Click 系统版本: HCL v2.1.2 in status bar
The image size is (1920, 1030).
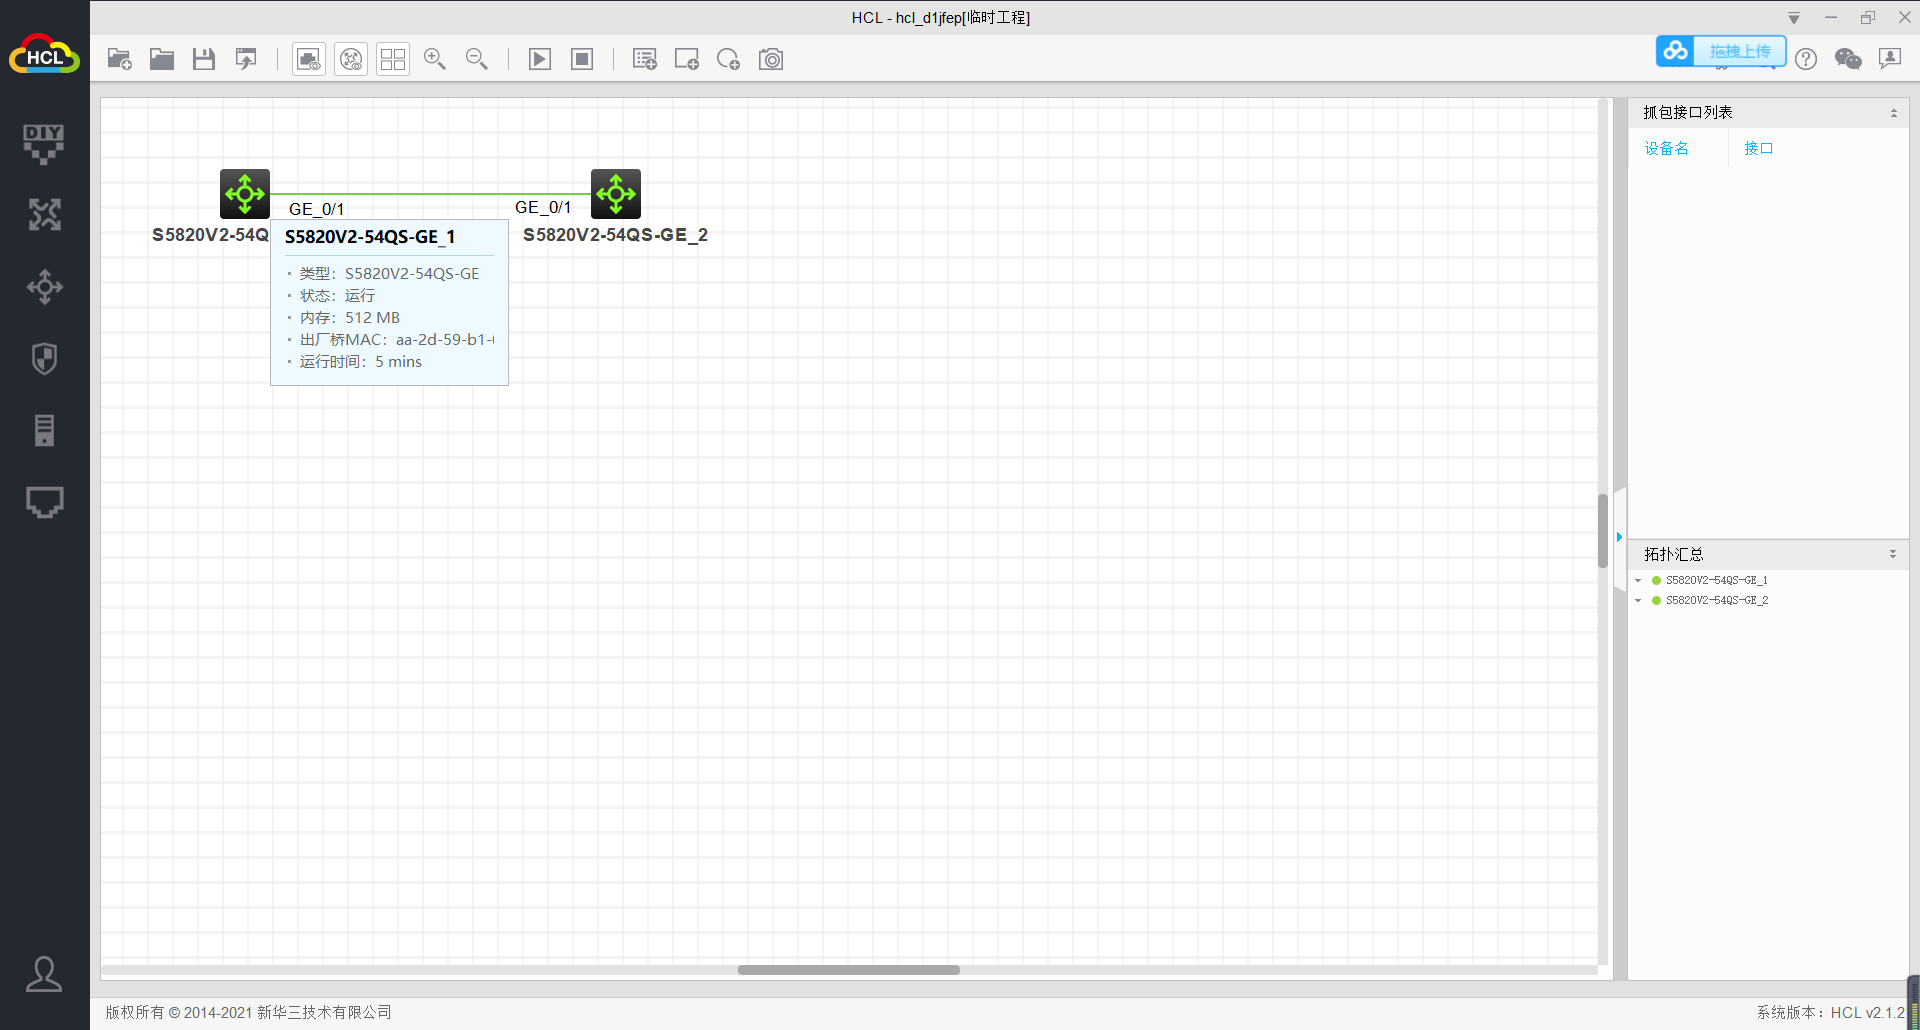tap(1830, 1013)
